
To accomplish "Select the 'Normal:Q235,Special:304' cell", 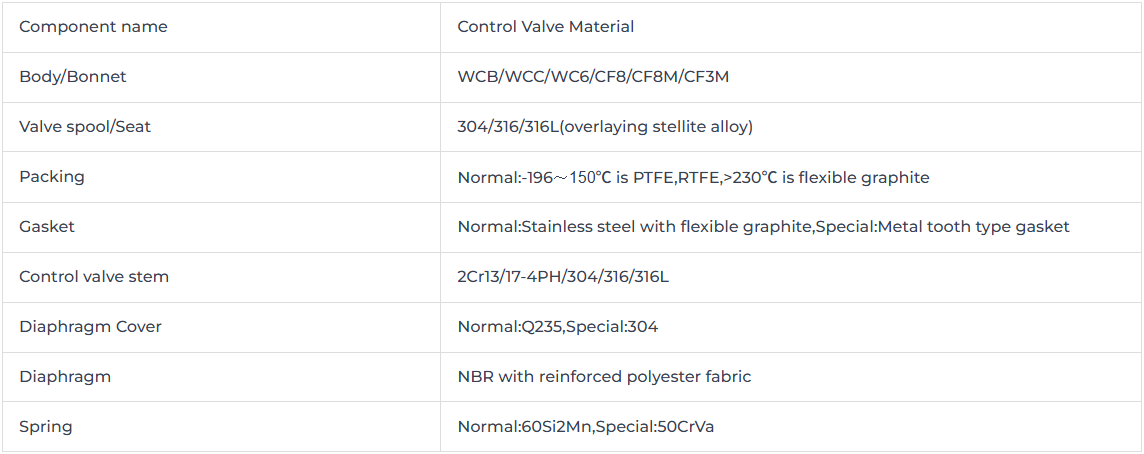I will [x=792, y=328].
